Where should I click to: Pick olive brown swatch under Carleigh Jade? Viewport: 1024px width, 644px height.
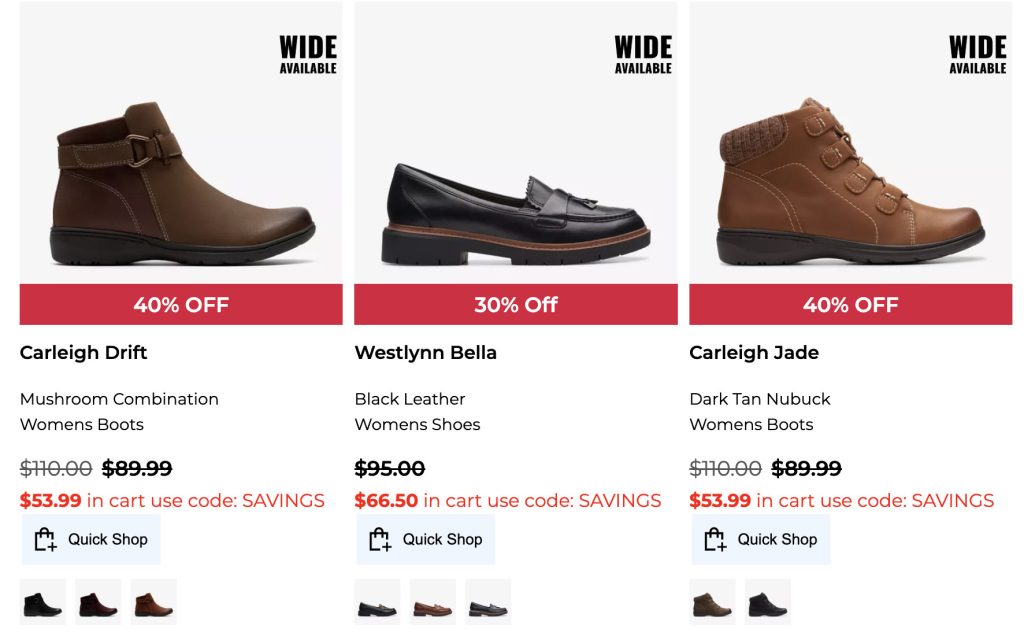[x=712, y=603]
